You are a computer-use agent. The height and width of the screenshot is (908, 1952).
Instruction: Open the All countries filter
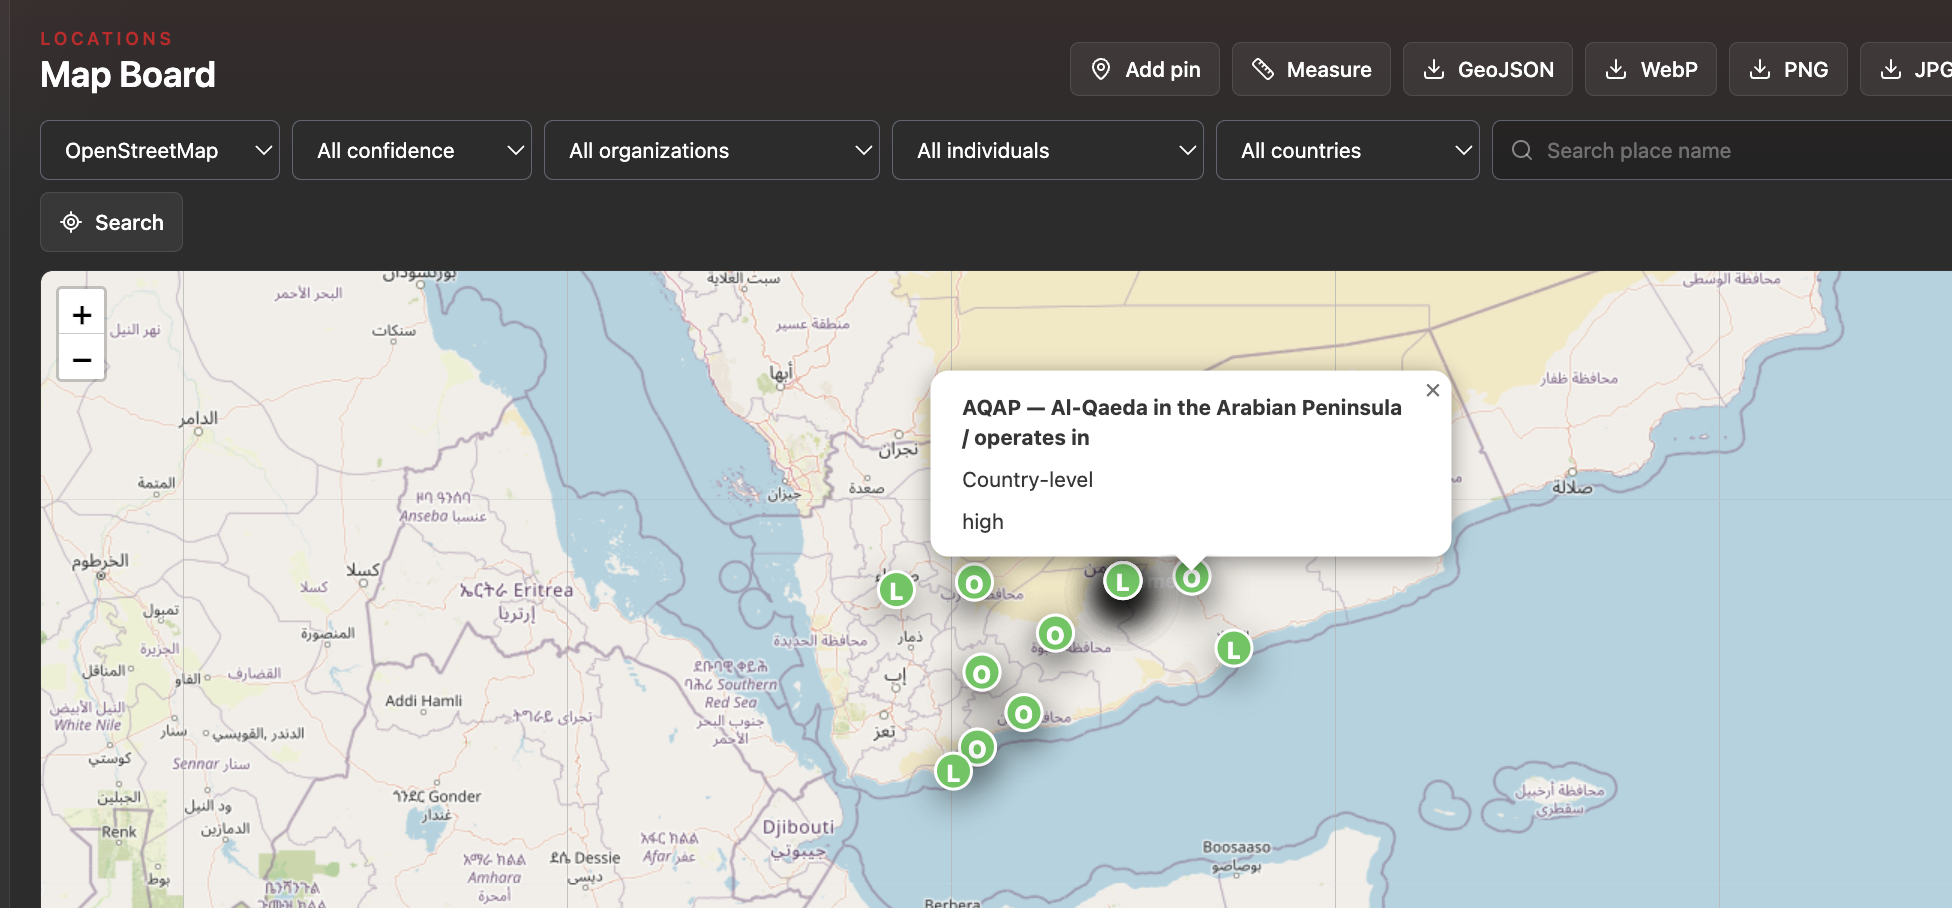point(1348,150)
